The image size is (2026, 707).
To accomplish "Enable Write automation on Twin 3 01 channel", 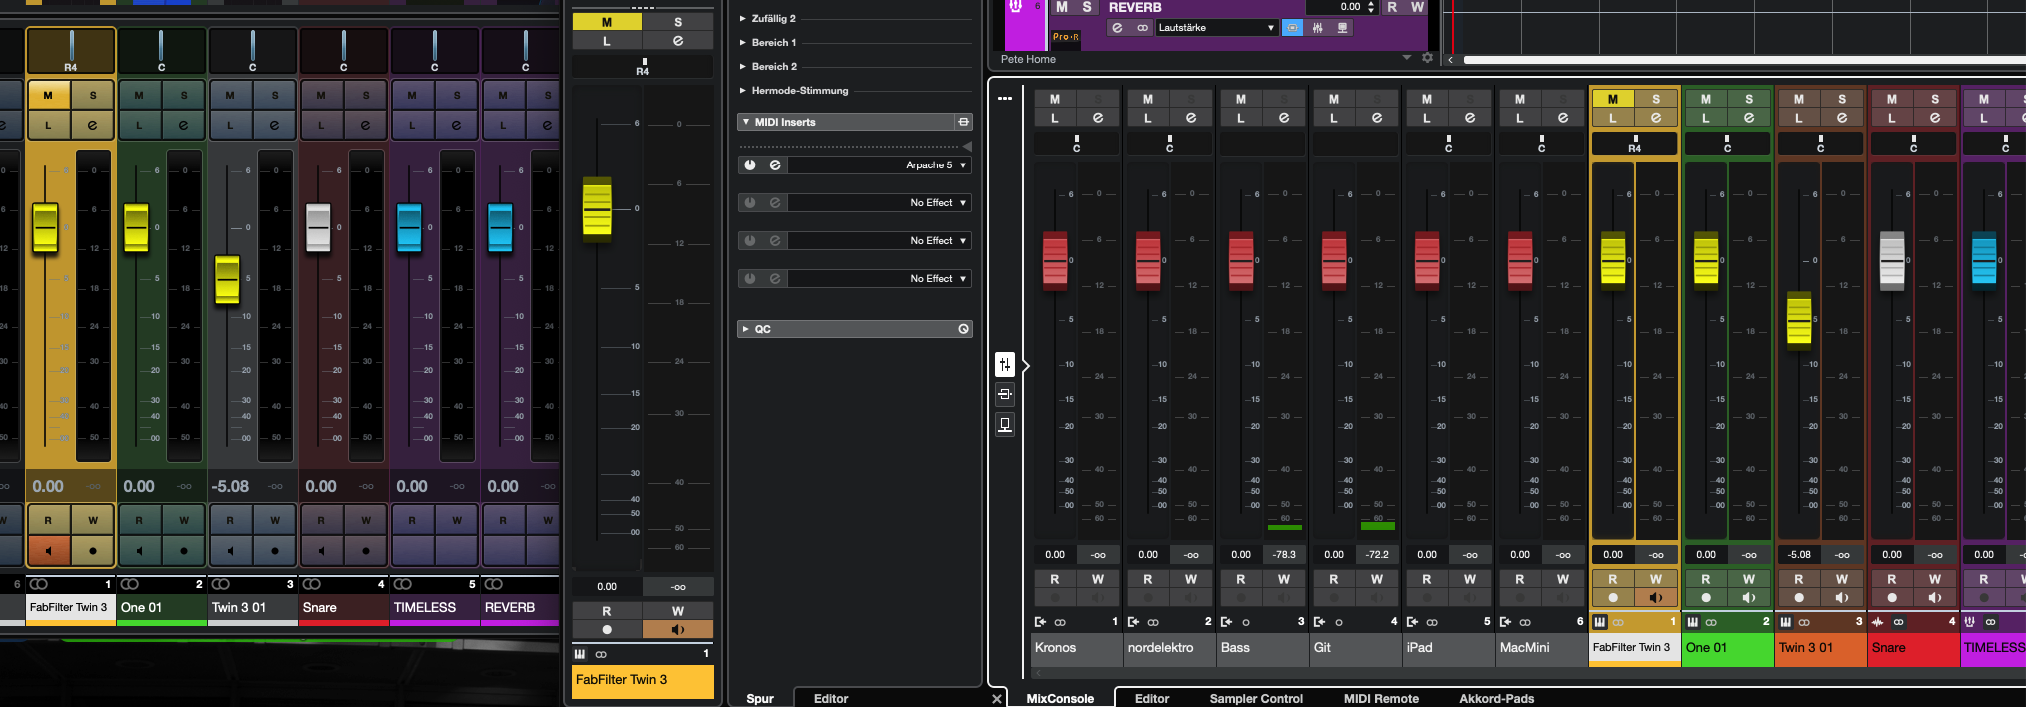I will [1841, 579].
